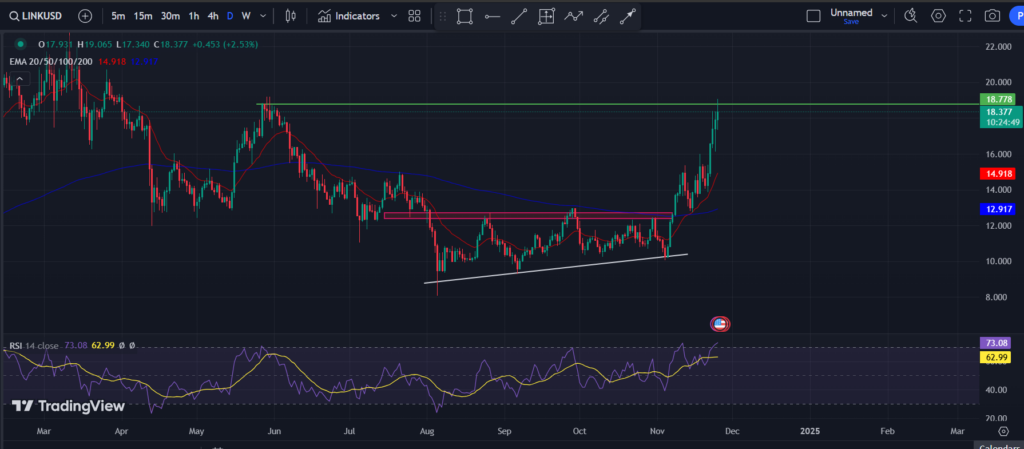The width and height of the screenshot is (1024, 449).
Task: Click the blue Save link
Action: [x=851, y=22]
